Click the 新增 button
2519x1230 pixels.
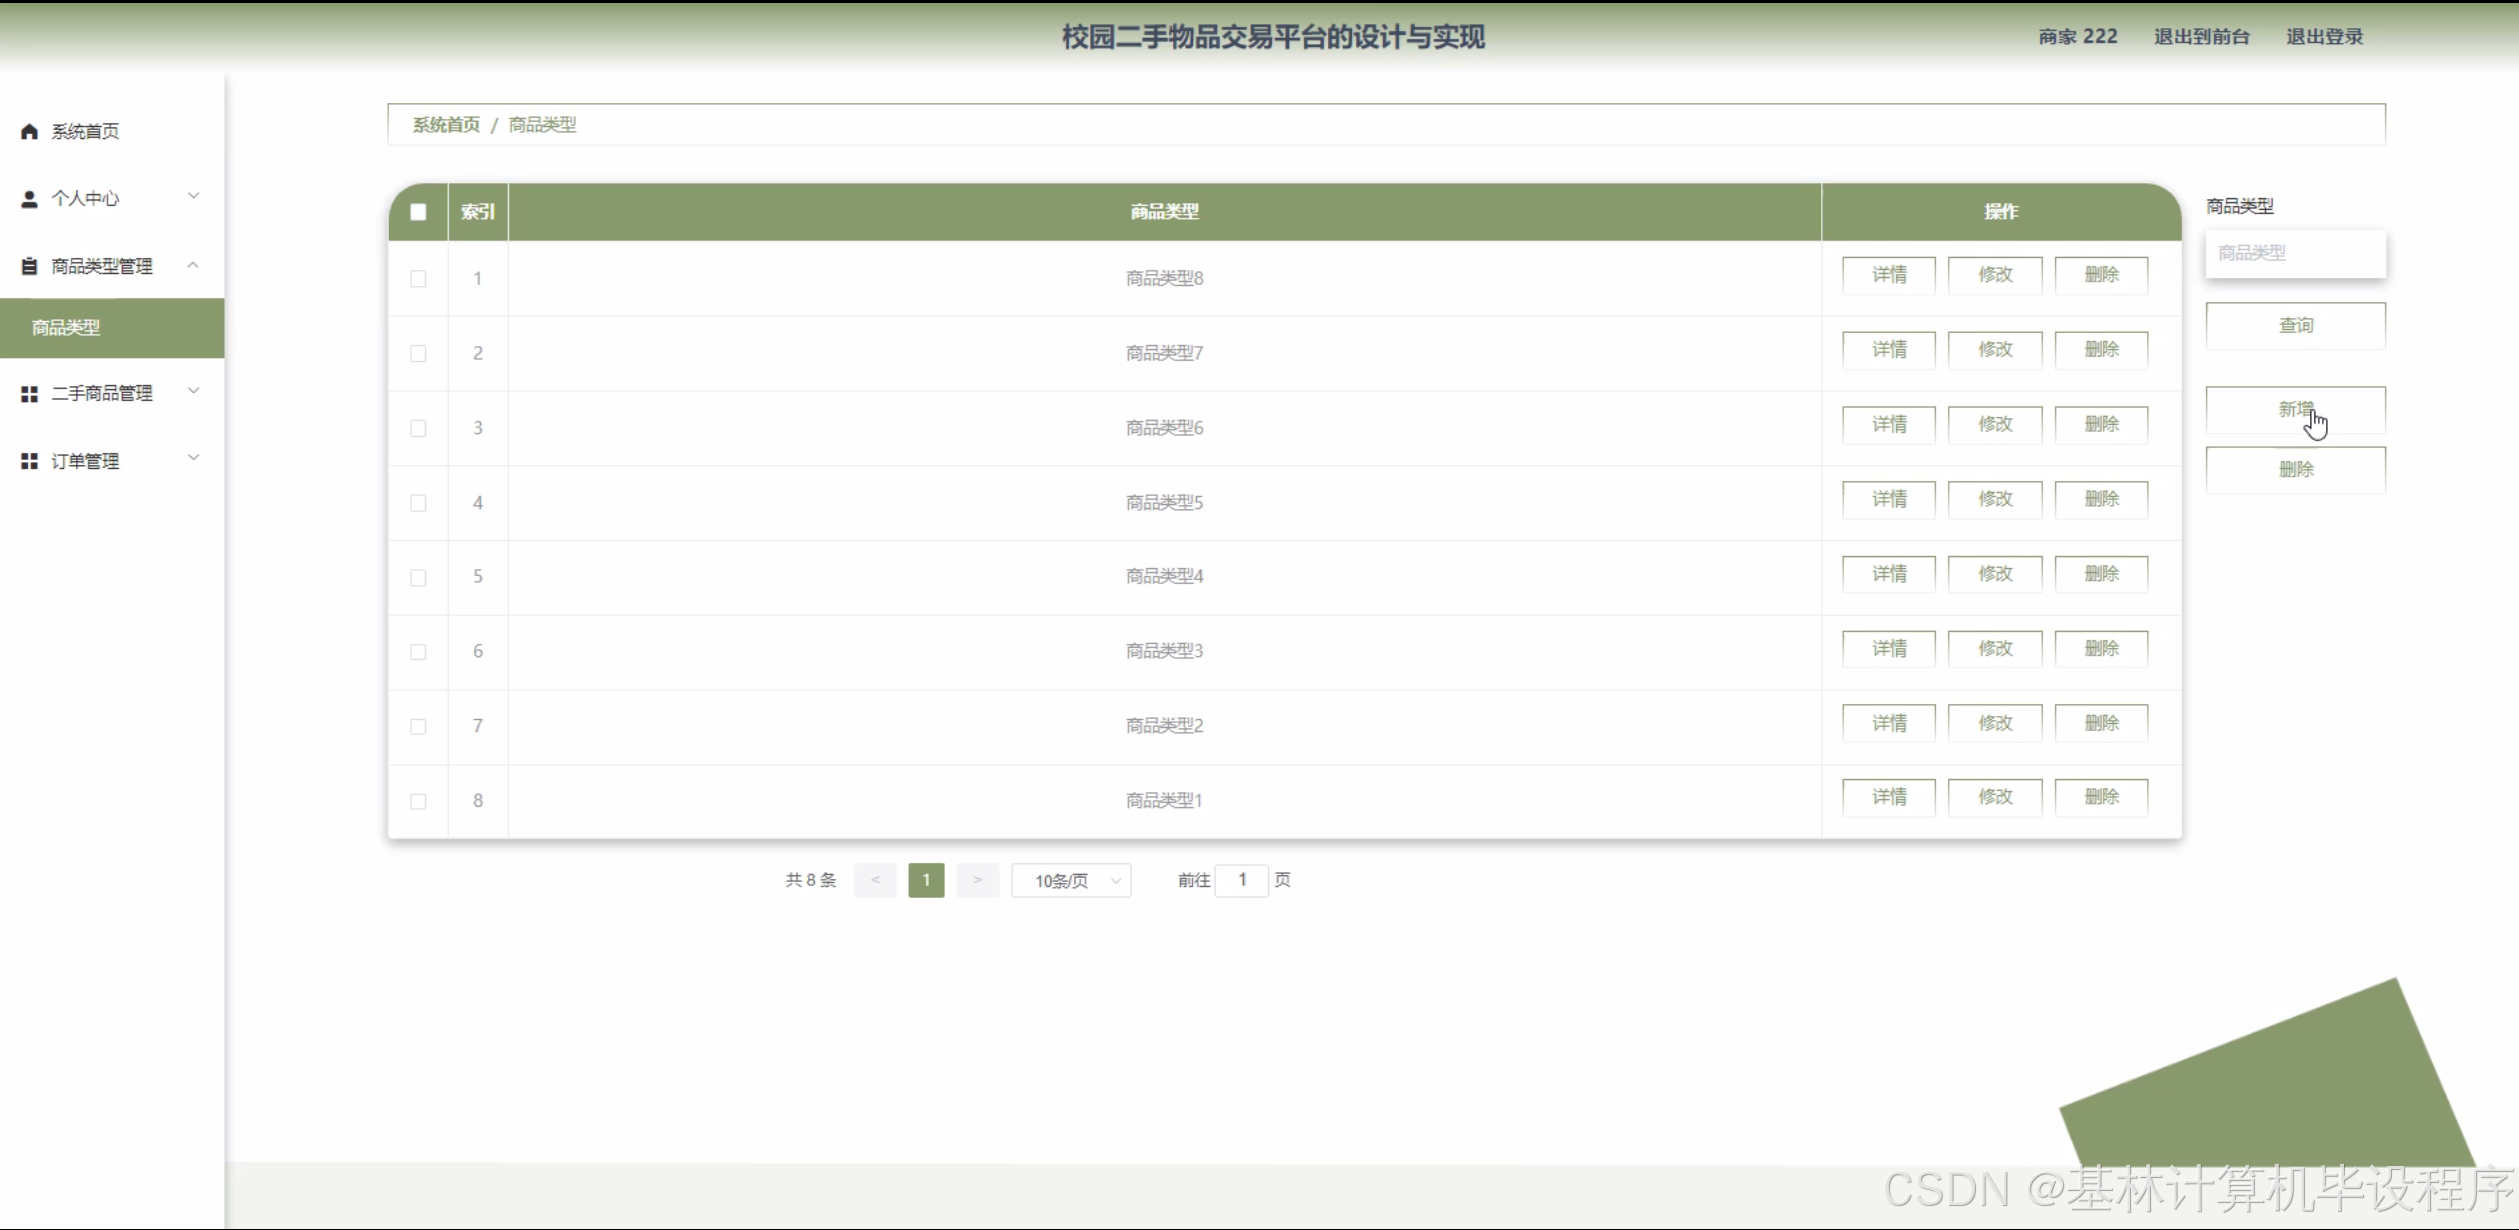pyautogui.click(x=2295, y=410)
